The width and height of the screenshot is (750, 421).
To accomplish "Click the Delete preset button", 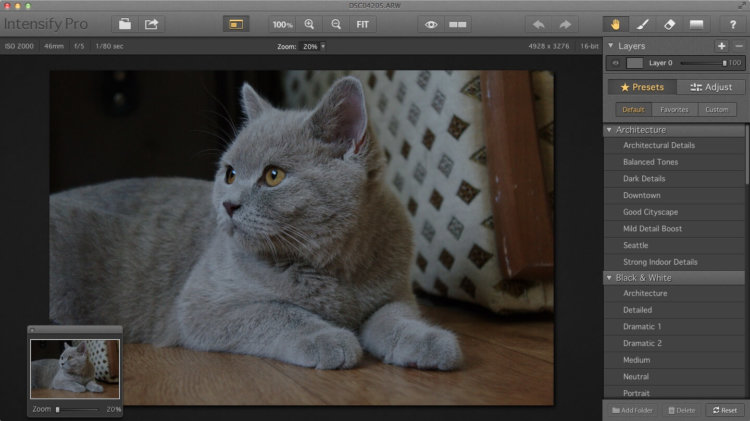I will pos(682,410).
